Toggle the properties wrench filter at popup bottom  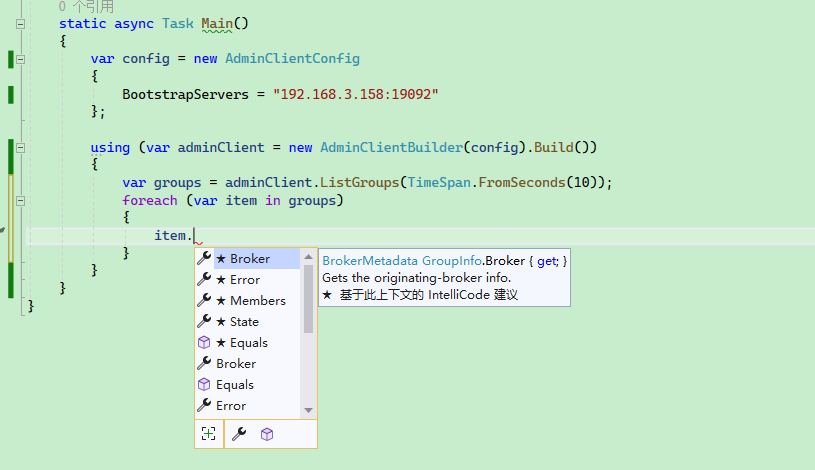239,433
